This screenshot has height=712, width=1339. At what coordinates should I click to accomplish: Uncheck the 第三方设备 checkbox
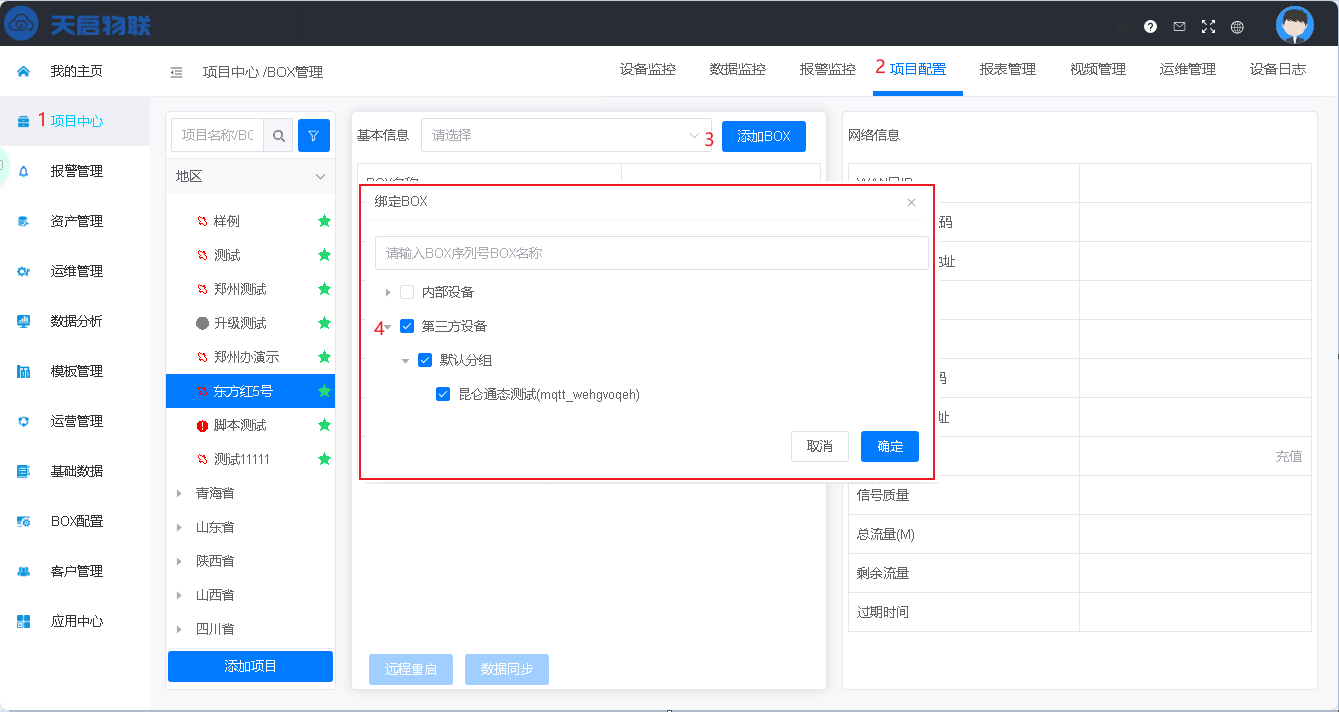pos(407,326)
